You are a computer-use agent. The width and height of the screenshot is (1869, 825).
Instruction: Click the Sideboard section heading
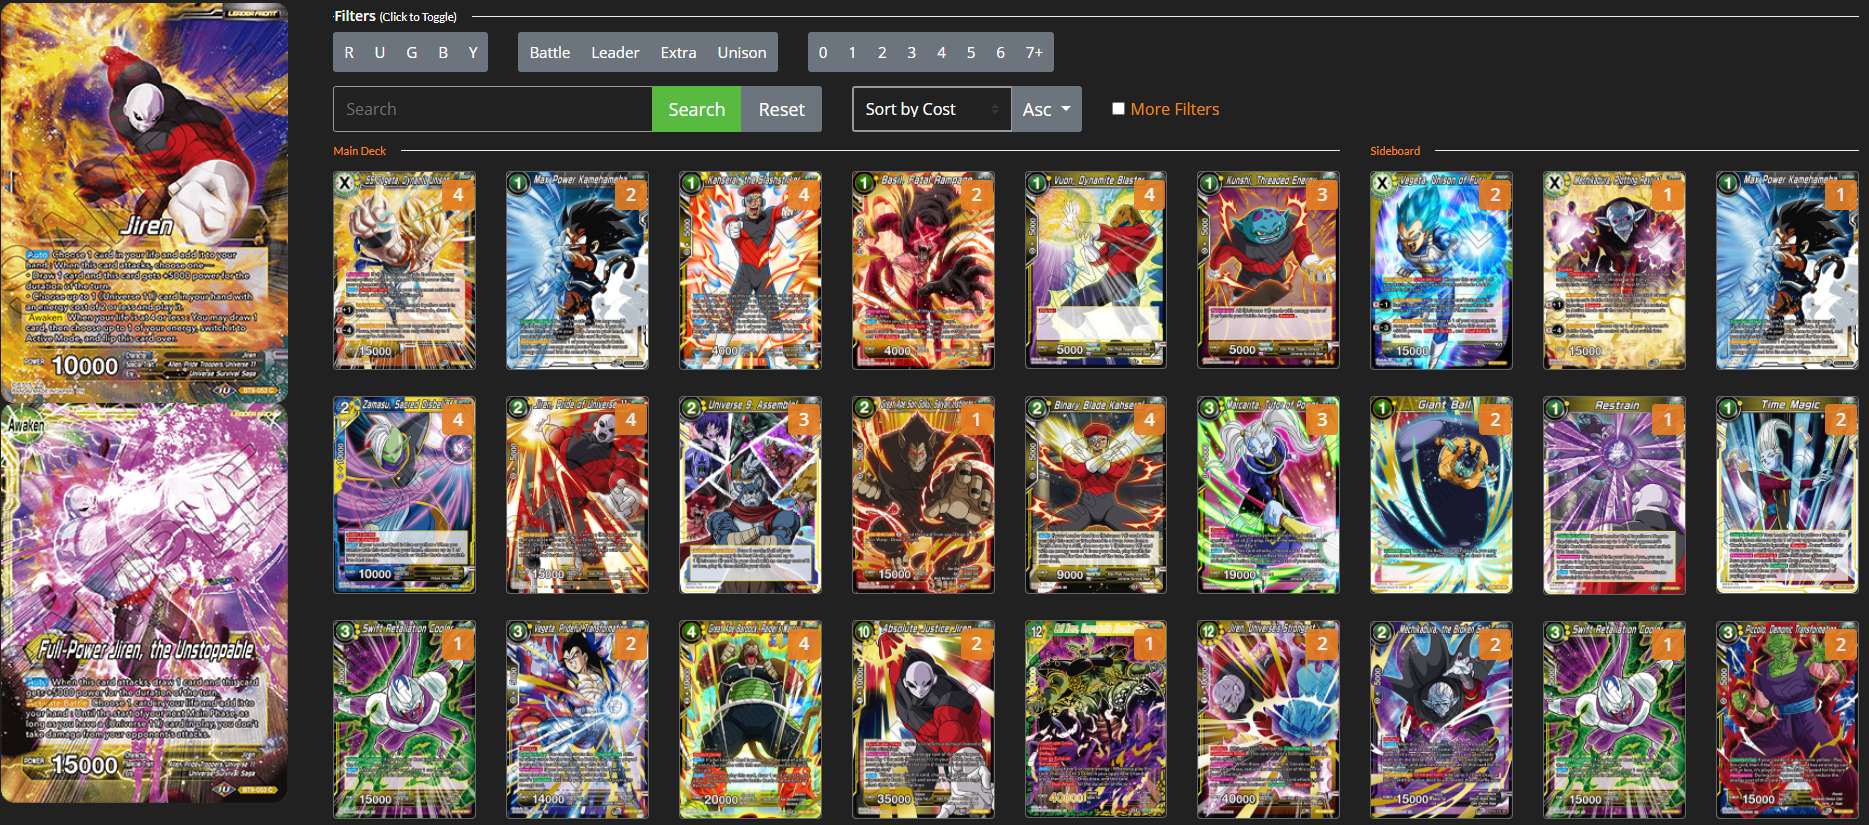coord(1395,151)
